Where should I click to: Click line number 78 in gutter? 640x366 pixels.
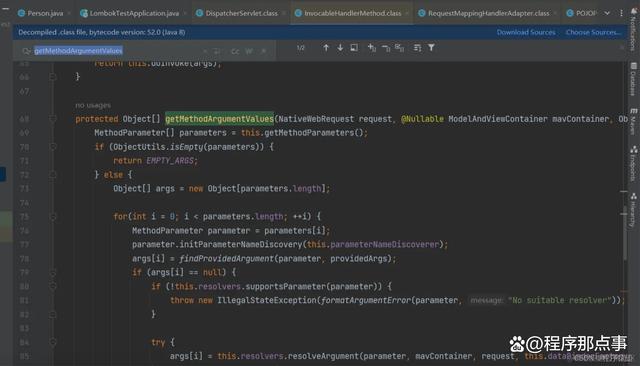pos(24,259)
